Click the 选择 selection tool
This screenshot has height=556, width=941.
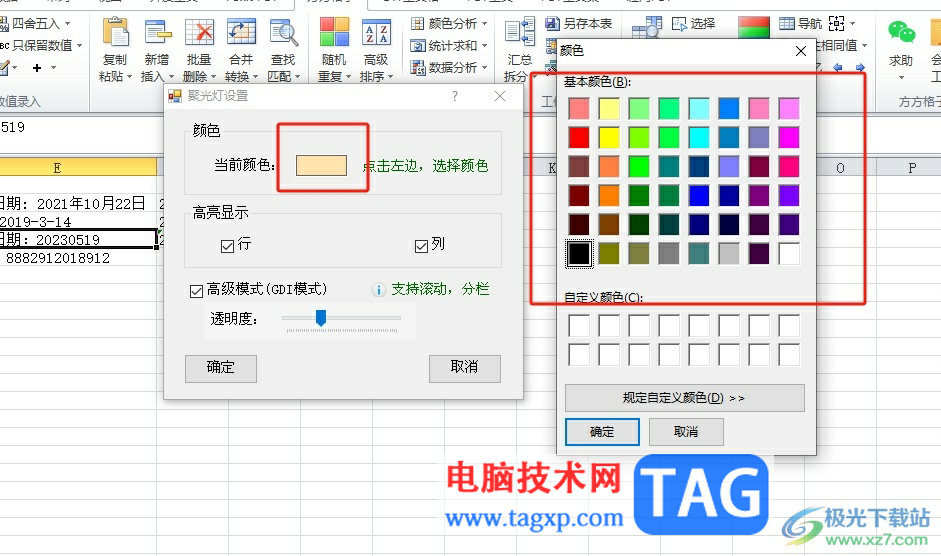click(x=694, y=23)
